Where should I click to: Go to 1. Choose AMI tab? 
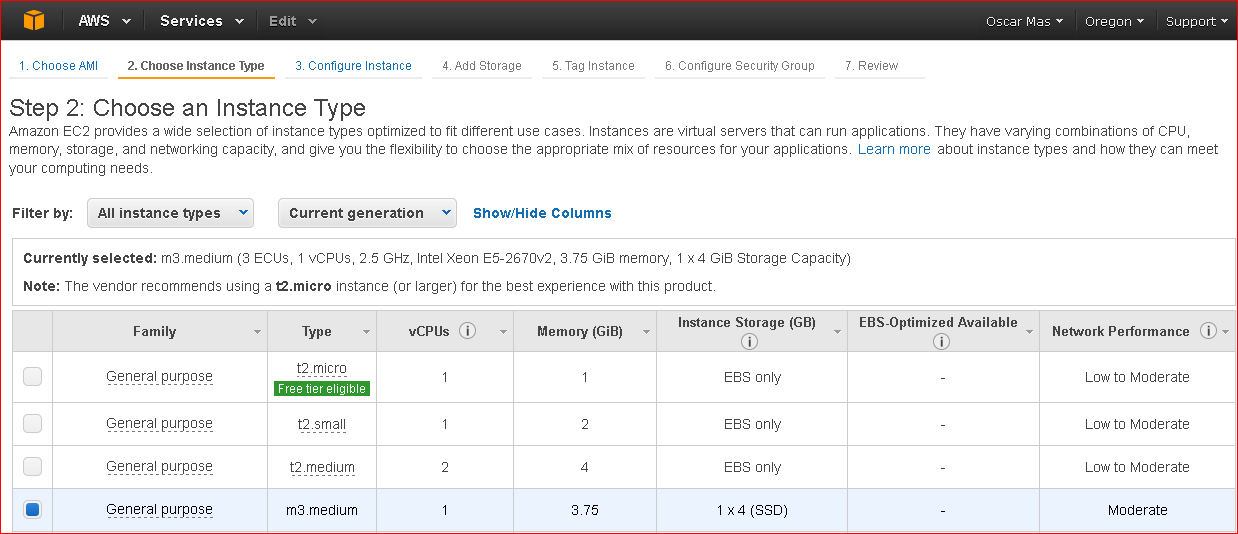pyautogui.click(x=58, y=66)
